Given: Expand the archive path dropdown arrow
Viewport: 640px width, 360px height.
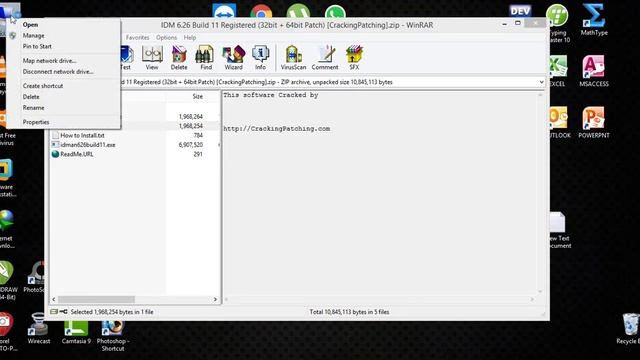Looking at the screenshot, I should click(x=541, y=82).
